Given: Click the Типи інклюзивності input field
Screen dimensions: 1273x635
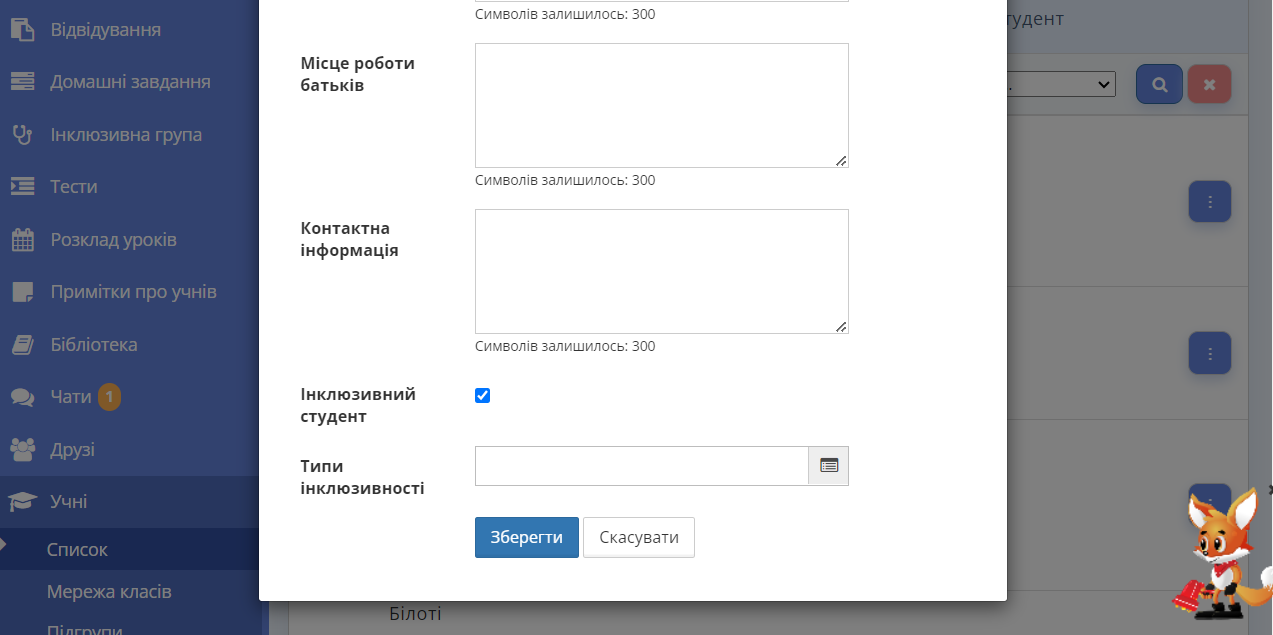Looking at the screenshot, I should click(x=641, y=466).
